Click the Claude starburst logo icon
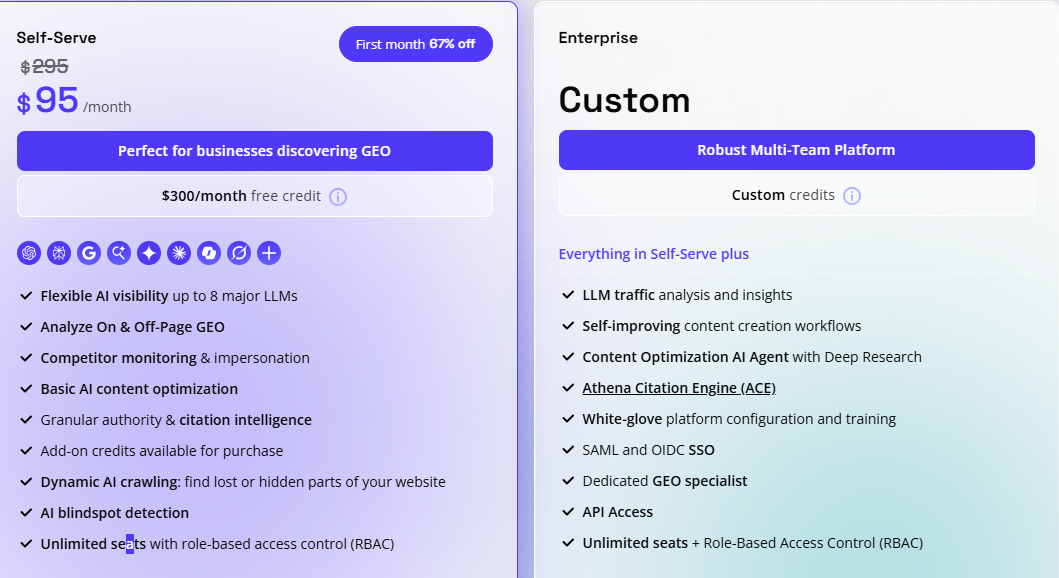Image resolution: width=1059 pixels, height=578 pixels. (179, 253)
